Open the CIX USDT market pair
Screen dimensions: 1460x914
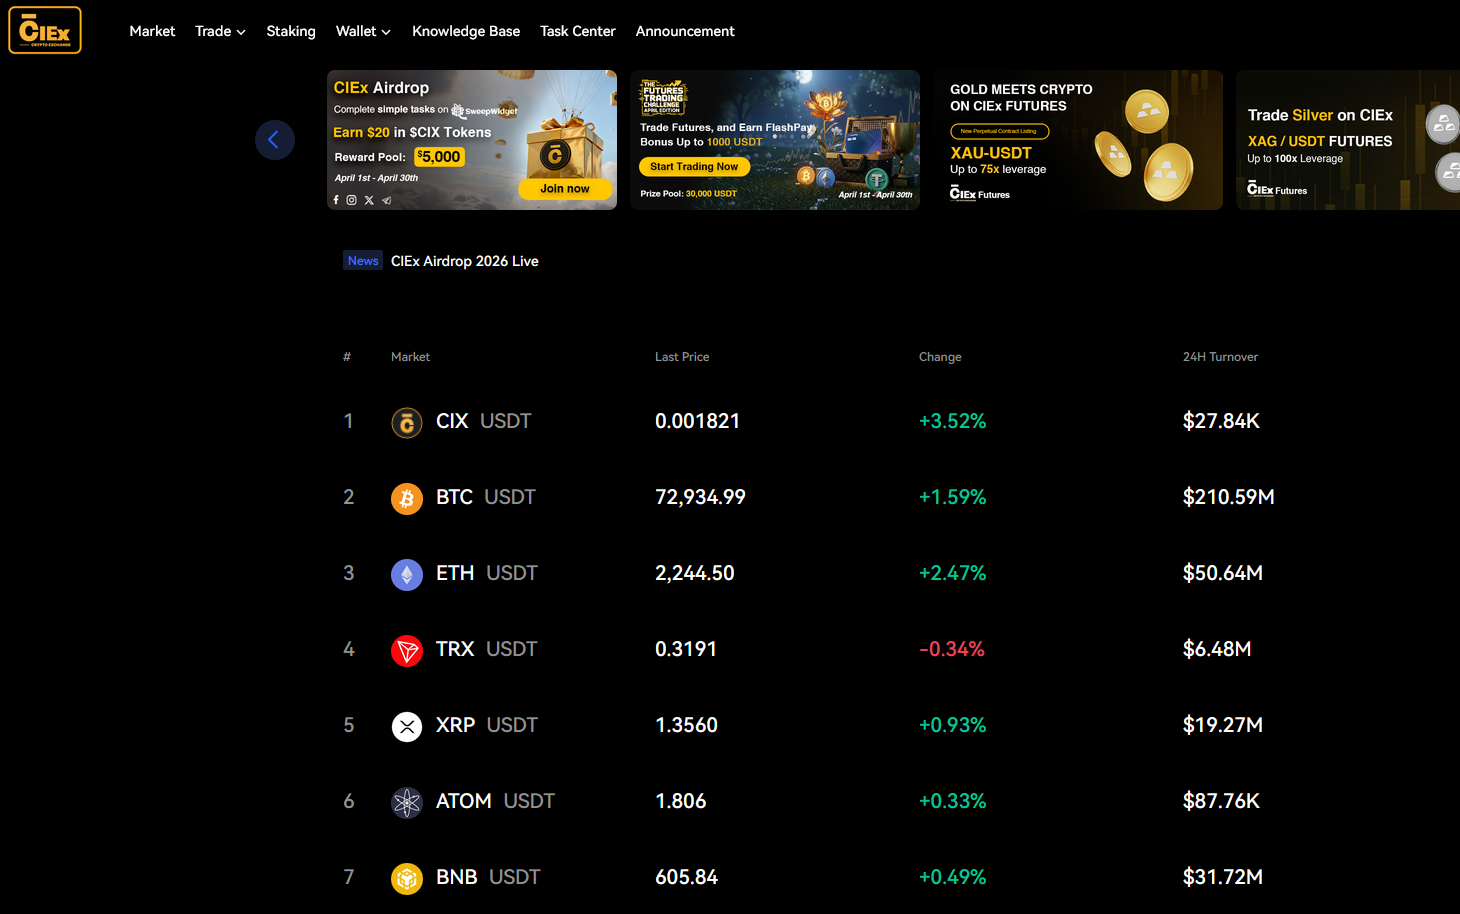(x=483, y=421)
